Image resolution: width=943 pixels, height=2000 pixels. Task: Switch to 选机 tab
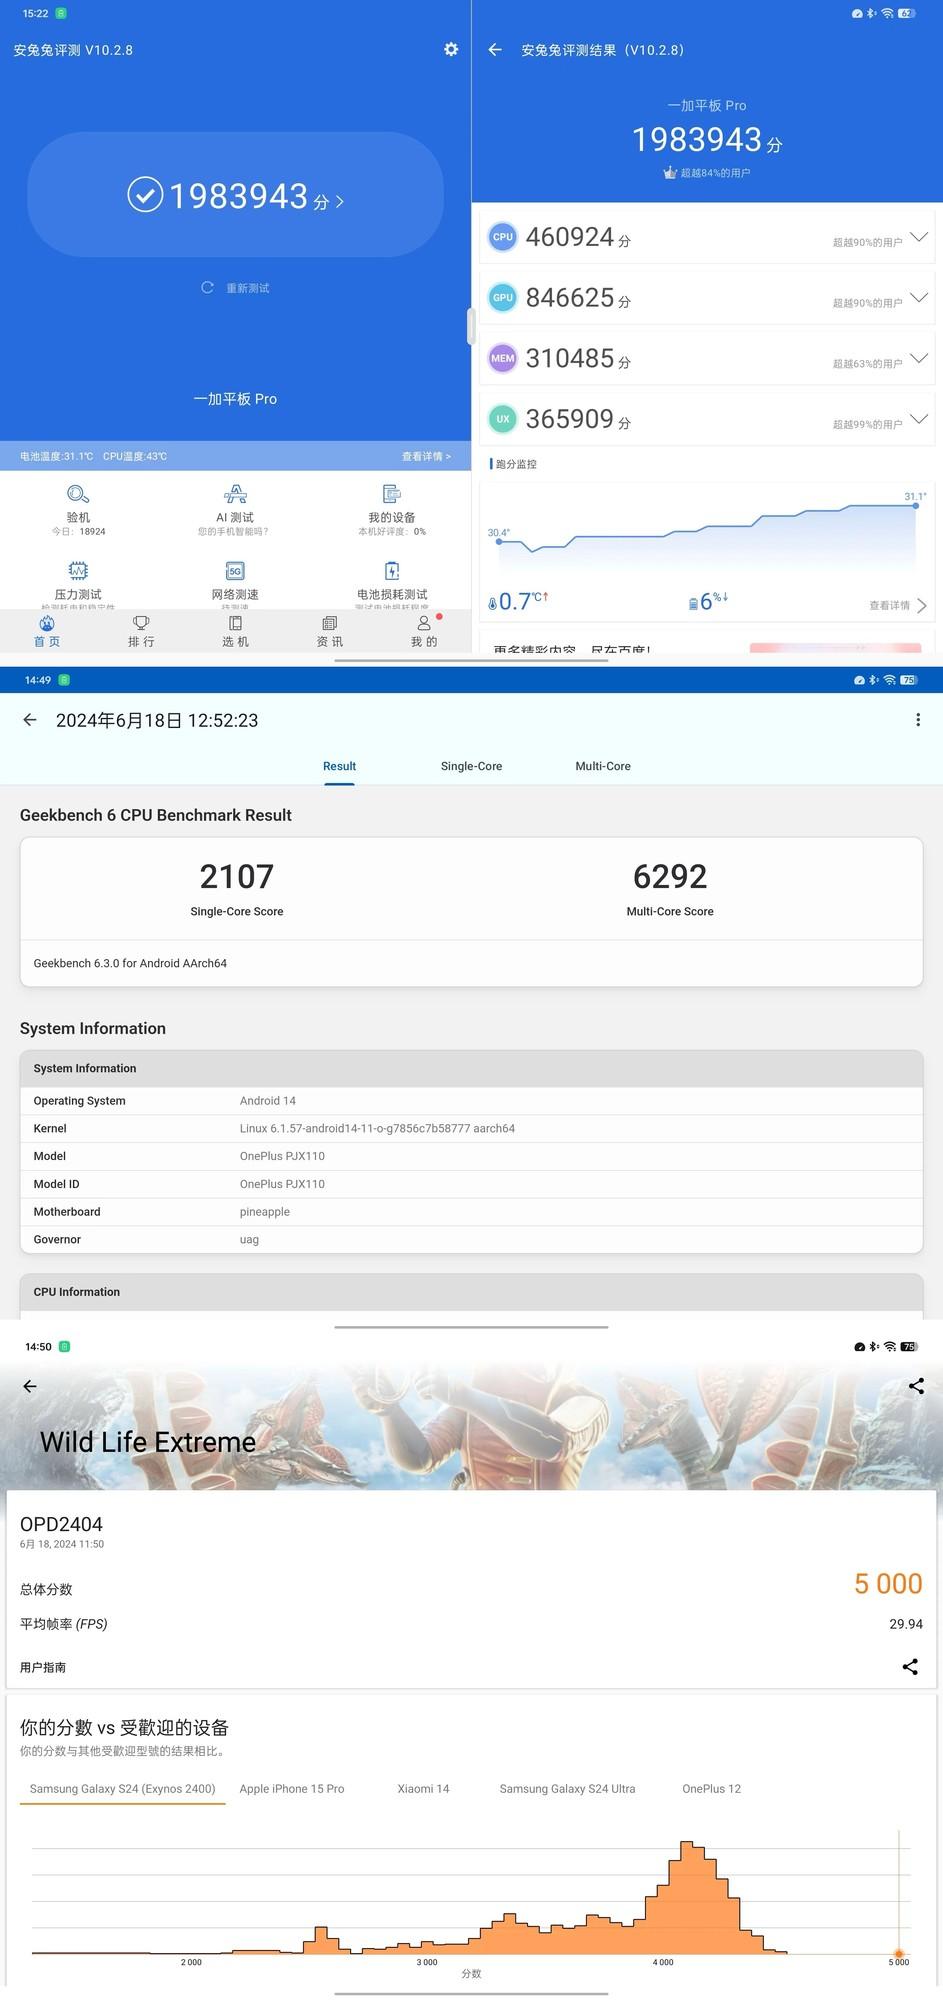(x=235, y=632)
